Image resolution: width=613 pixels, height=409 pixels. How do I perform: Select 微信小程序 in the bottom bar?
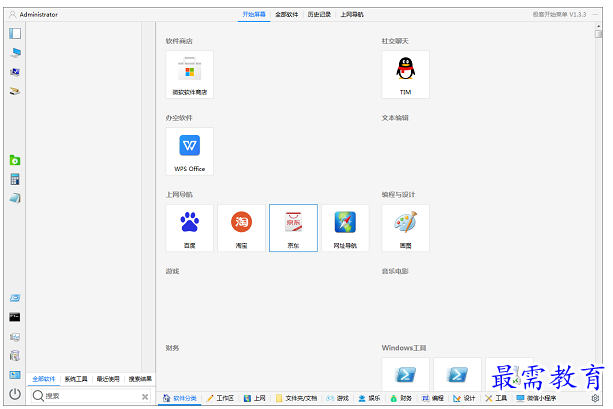tap(536, 398)
